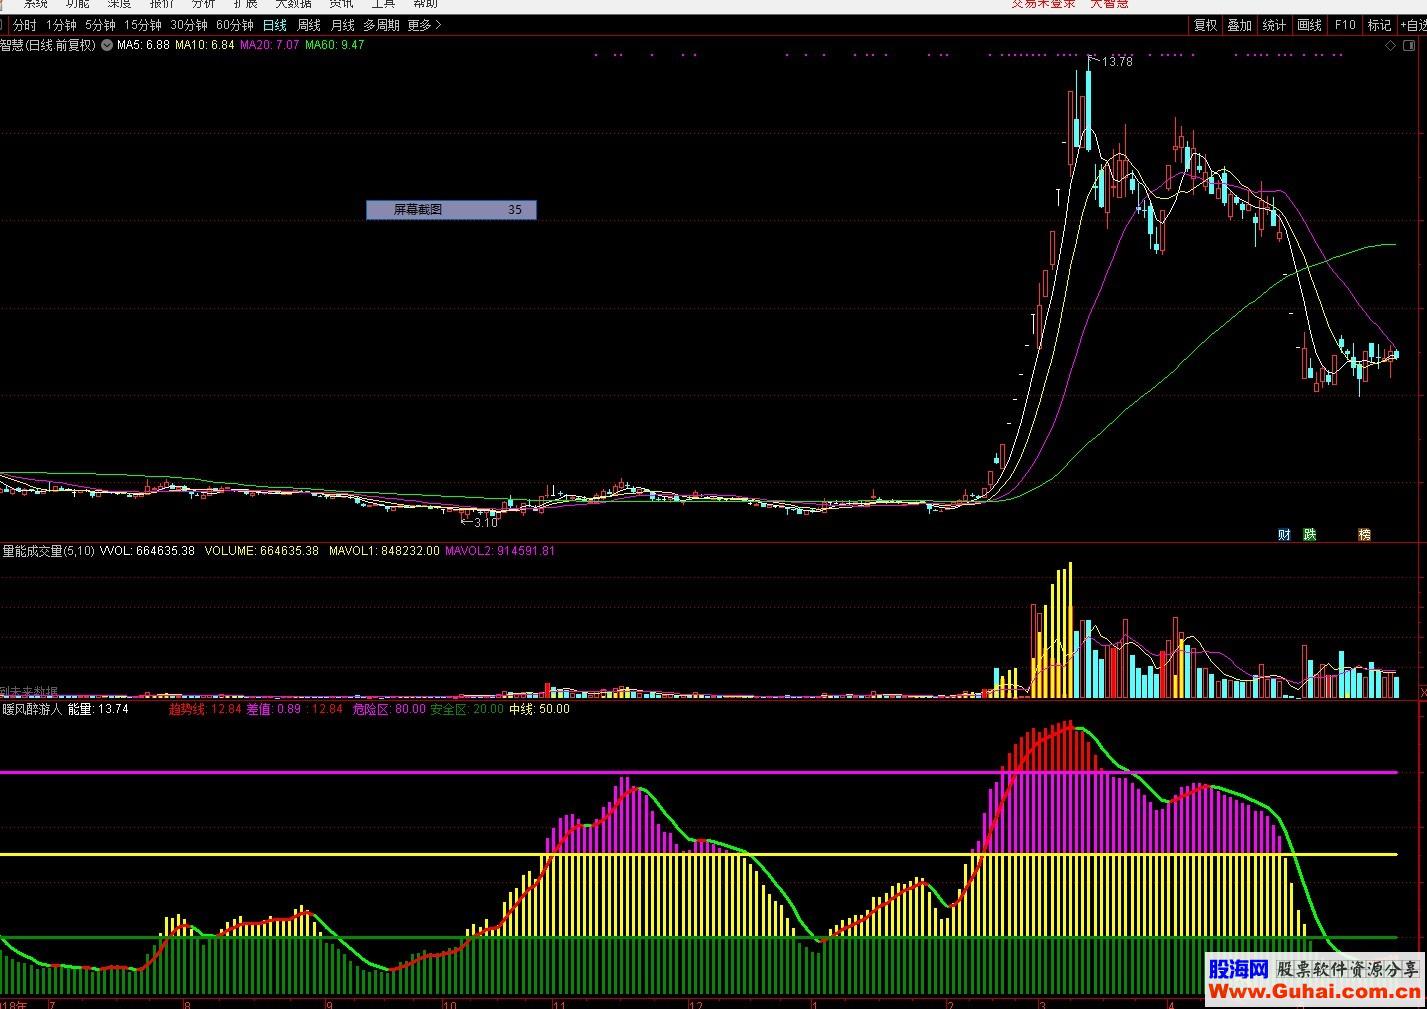The image size is (1427, 1009).
Task: Click the 中线: 50.00 label
Action: (539, 709)
